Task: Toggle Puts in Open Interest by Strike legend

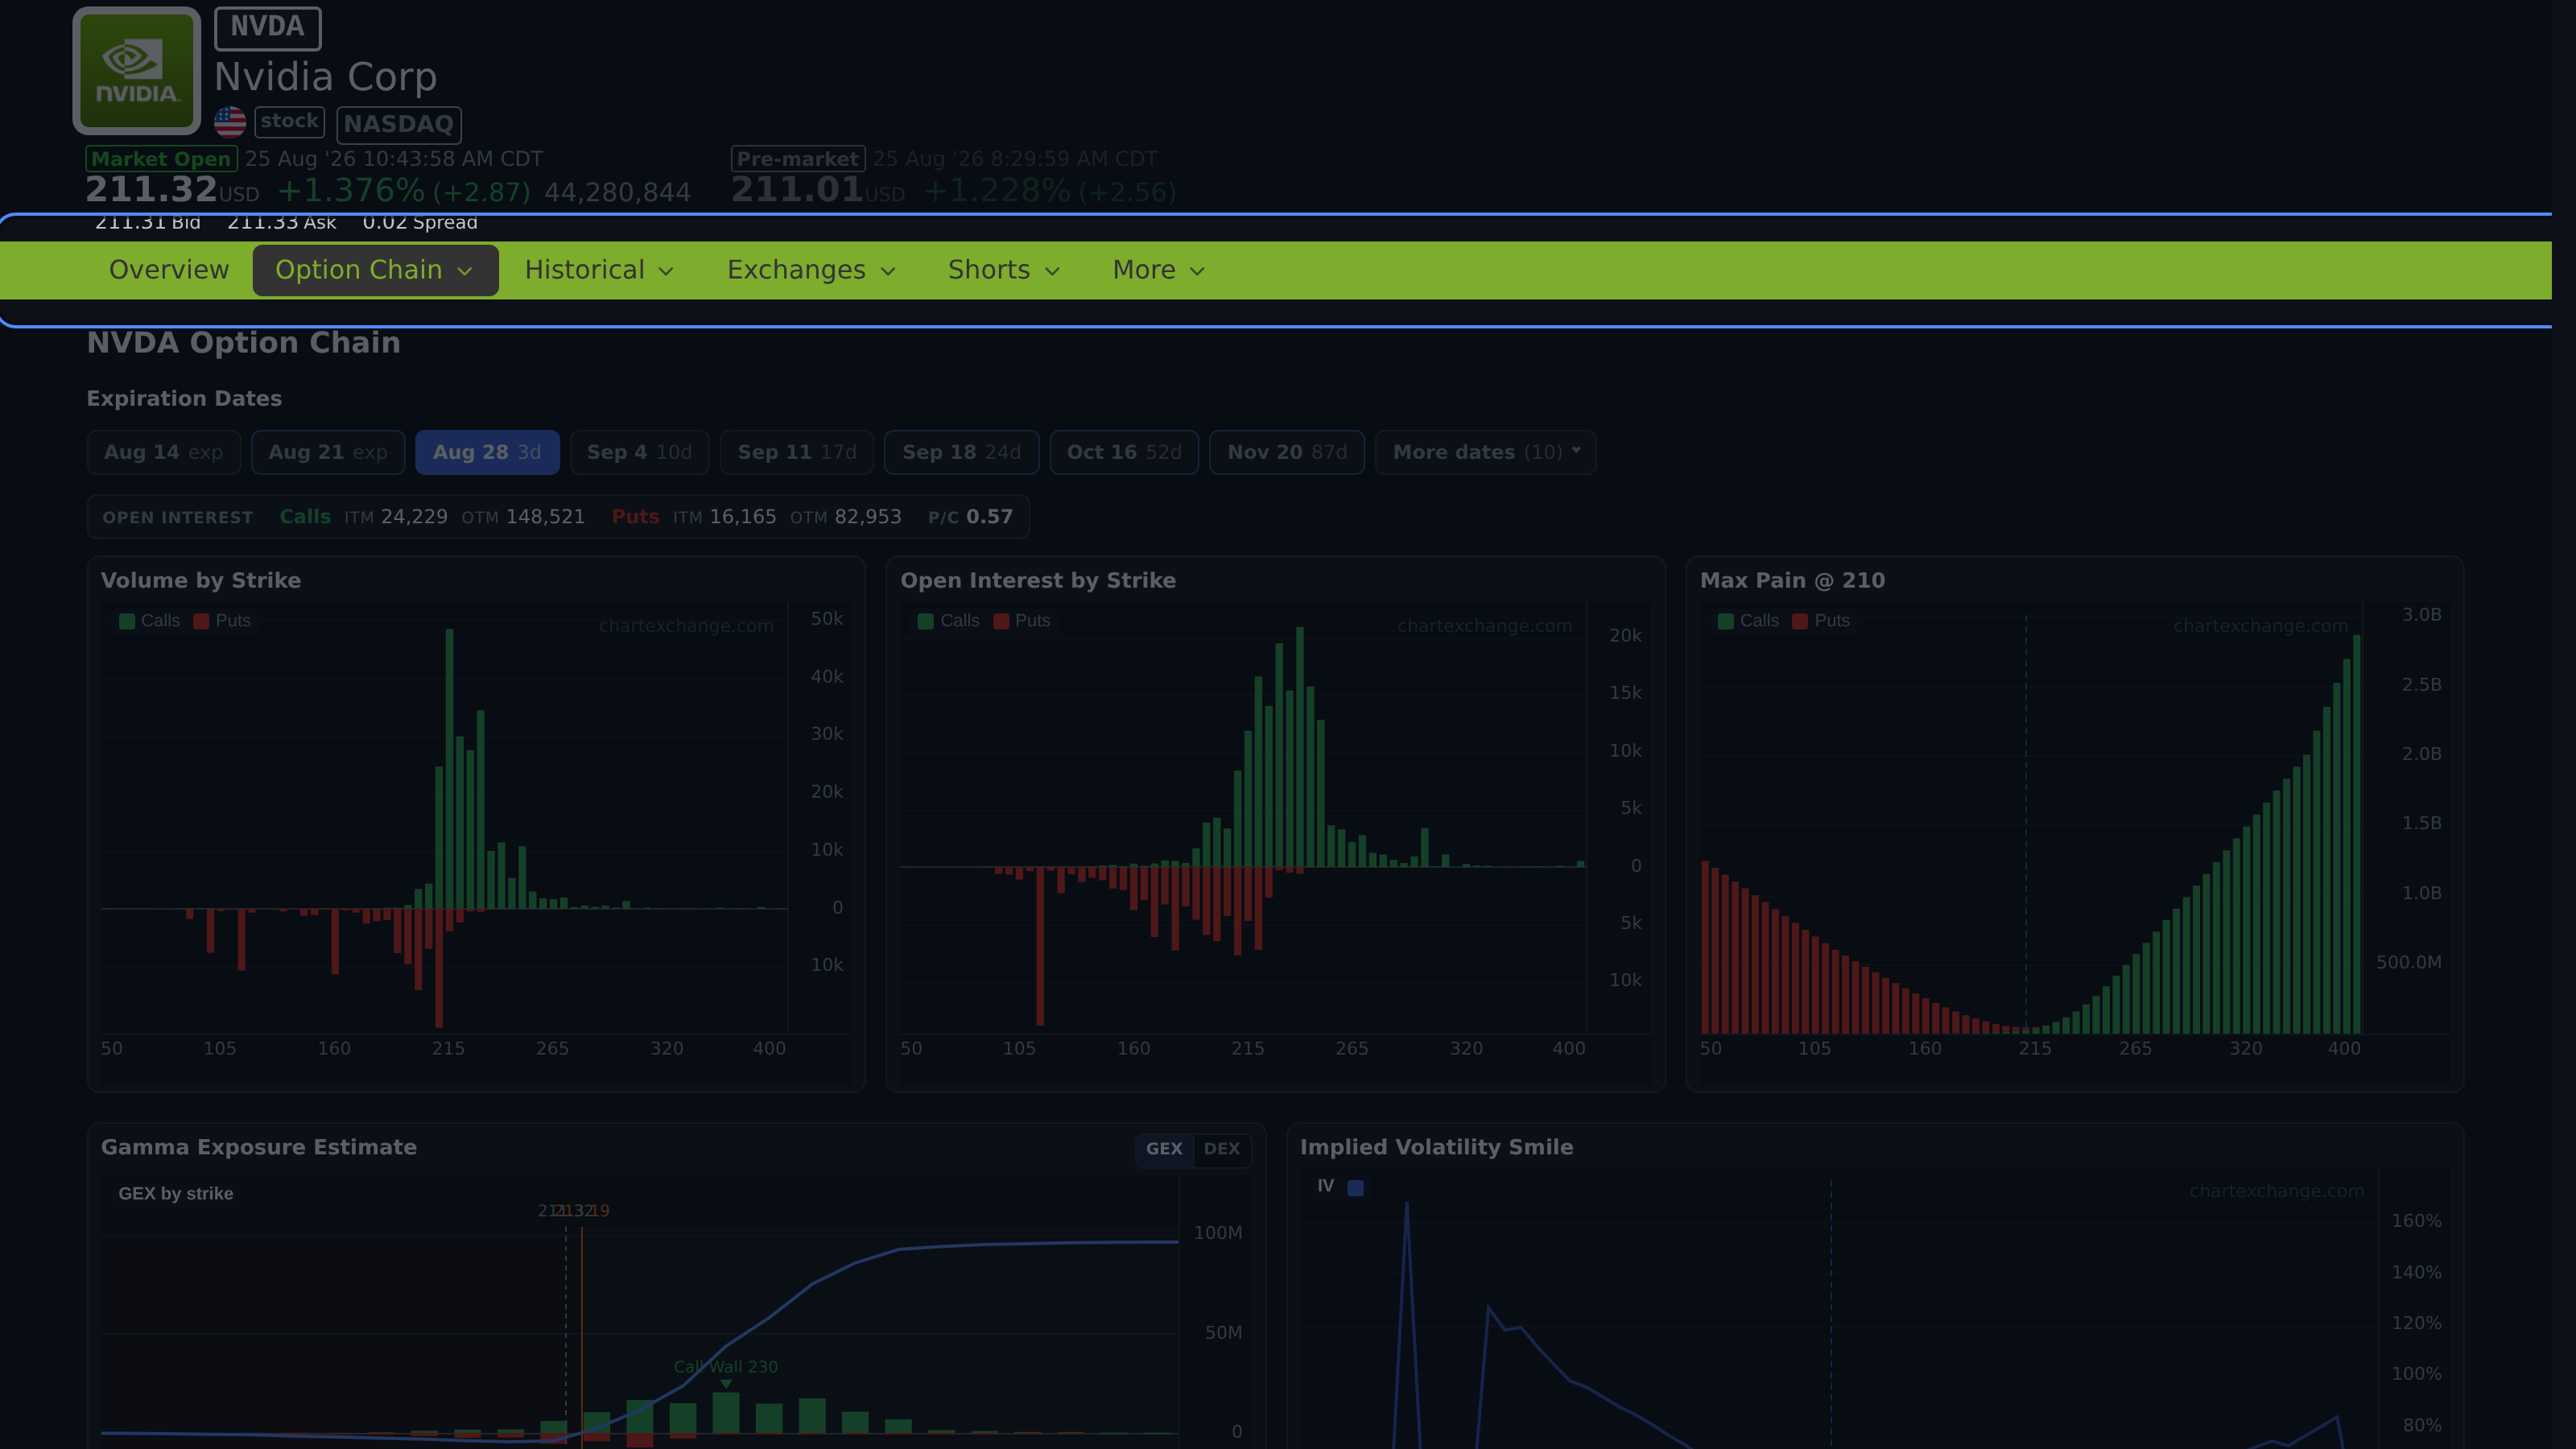Action: pos(1022,621)
